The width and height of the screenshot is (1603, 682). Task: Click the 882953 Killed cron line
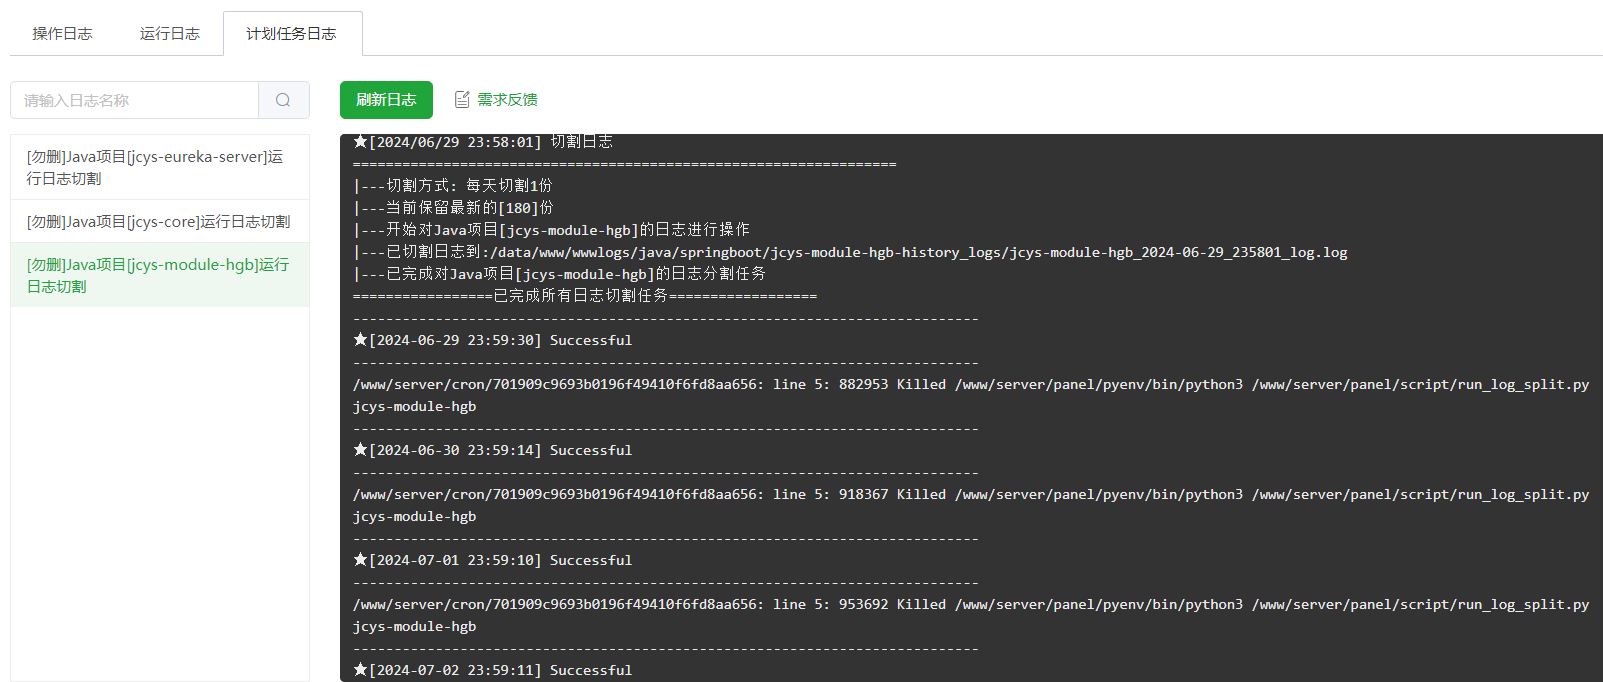tap(971, 395)
